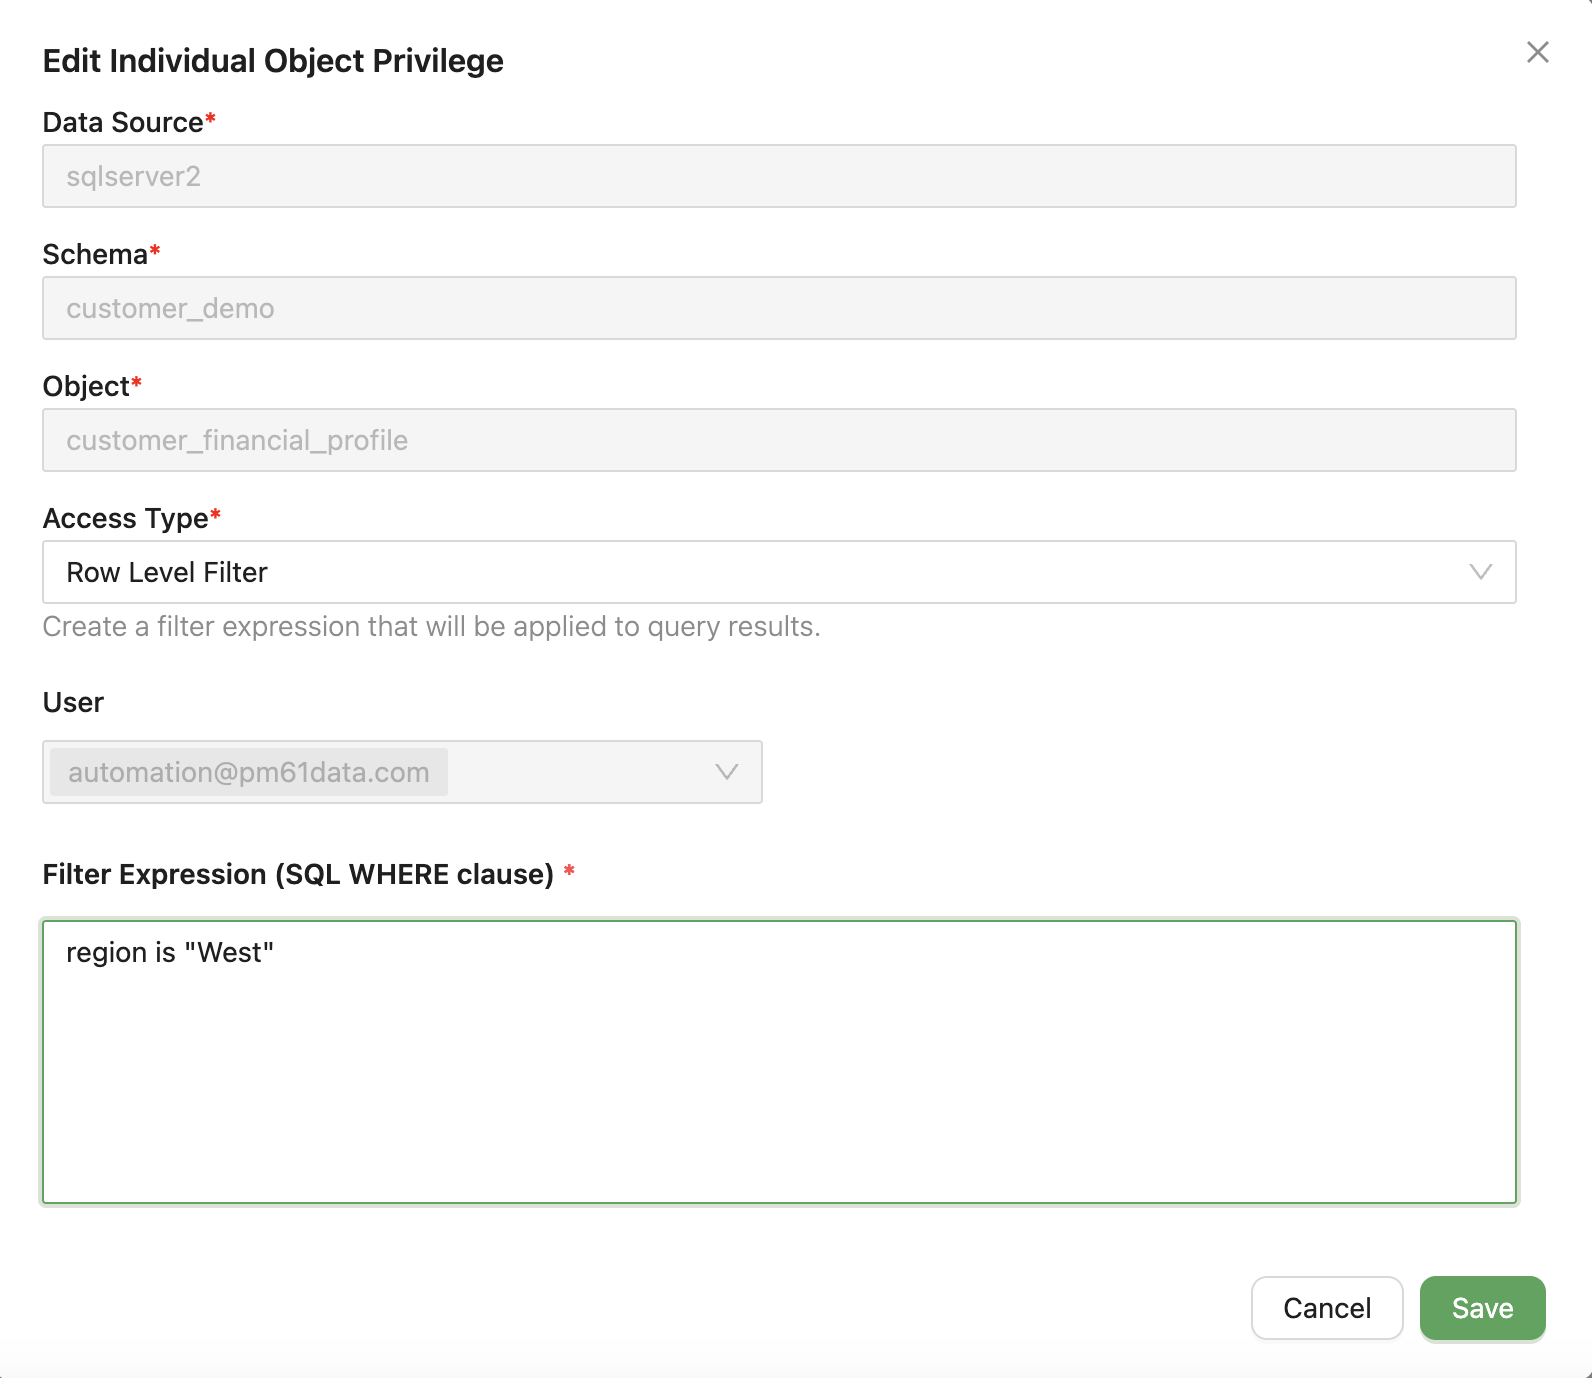The width and height of the screenshot is (1592, 1378).
Task: Click the customer_financial_profile Object field
Action: click(778, 440)
